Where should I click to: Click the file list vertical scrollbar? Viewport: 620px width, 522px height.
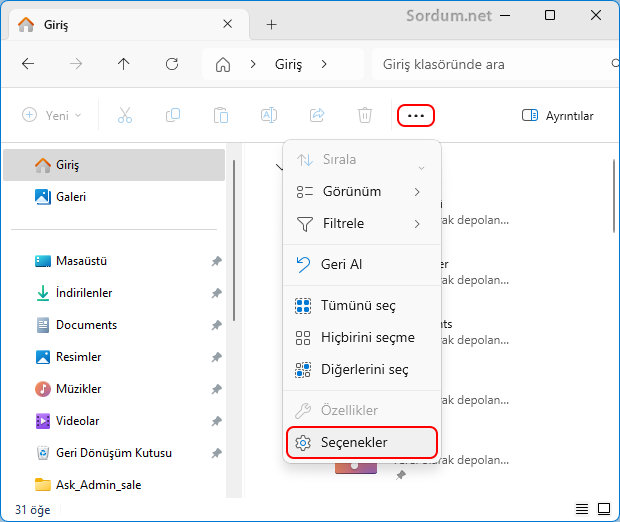click(614, 196)
